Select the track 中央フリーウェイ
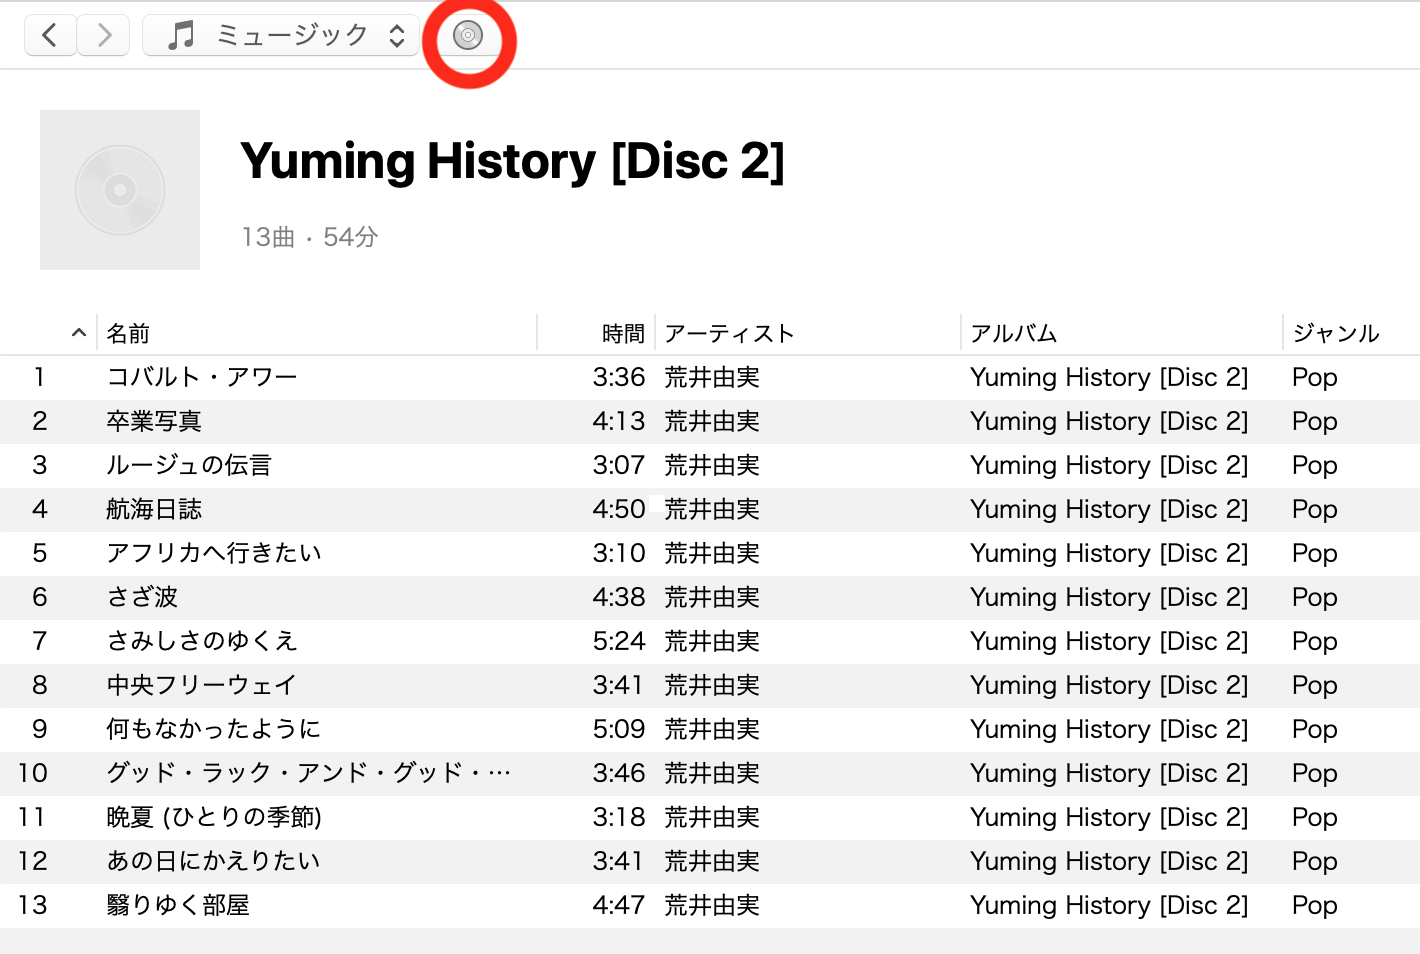This screenshot has height=954, width=1420. tap(201, 685)
